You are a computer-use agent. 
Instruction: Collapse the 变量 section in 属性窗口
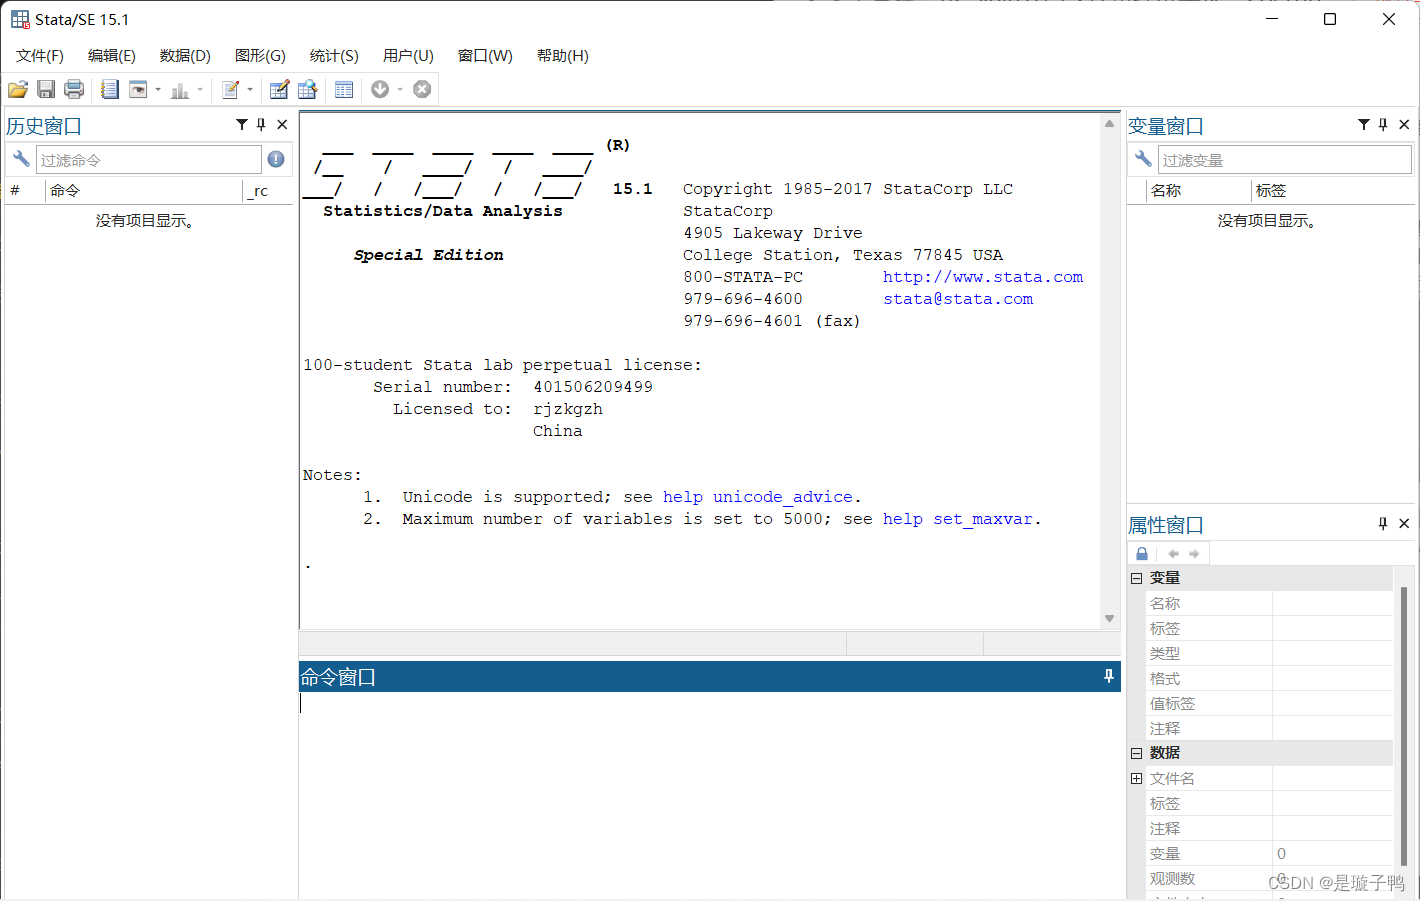click(1136, 578)
